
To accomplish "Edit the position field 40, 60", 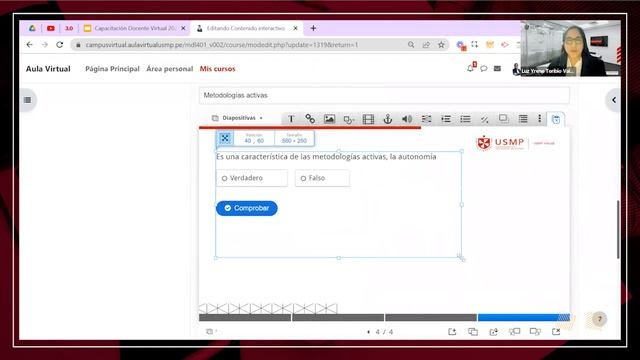I will click(x=254, y=138).
